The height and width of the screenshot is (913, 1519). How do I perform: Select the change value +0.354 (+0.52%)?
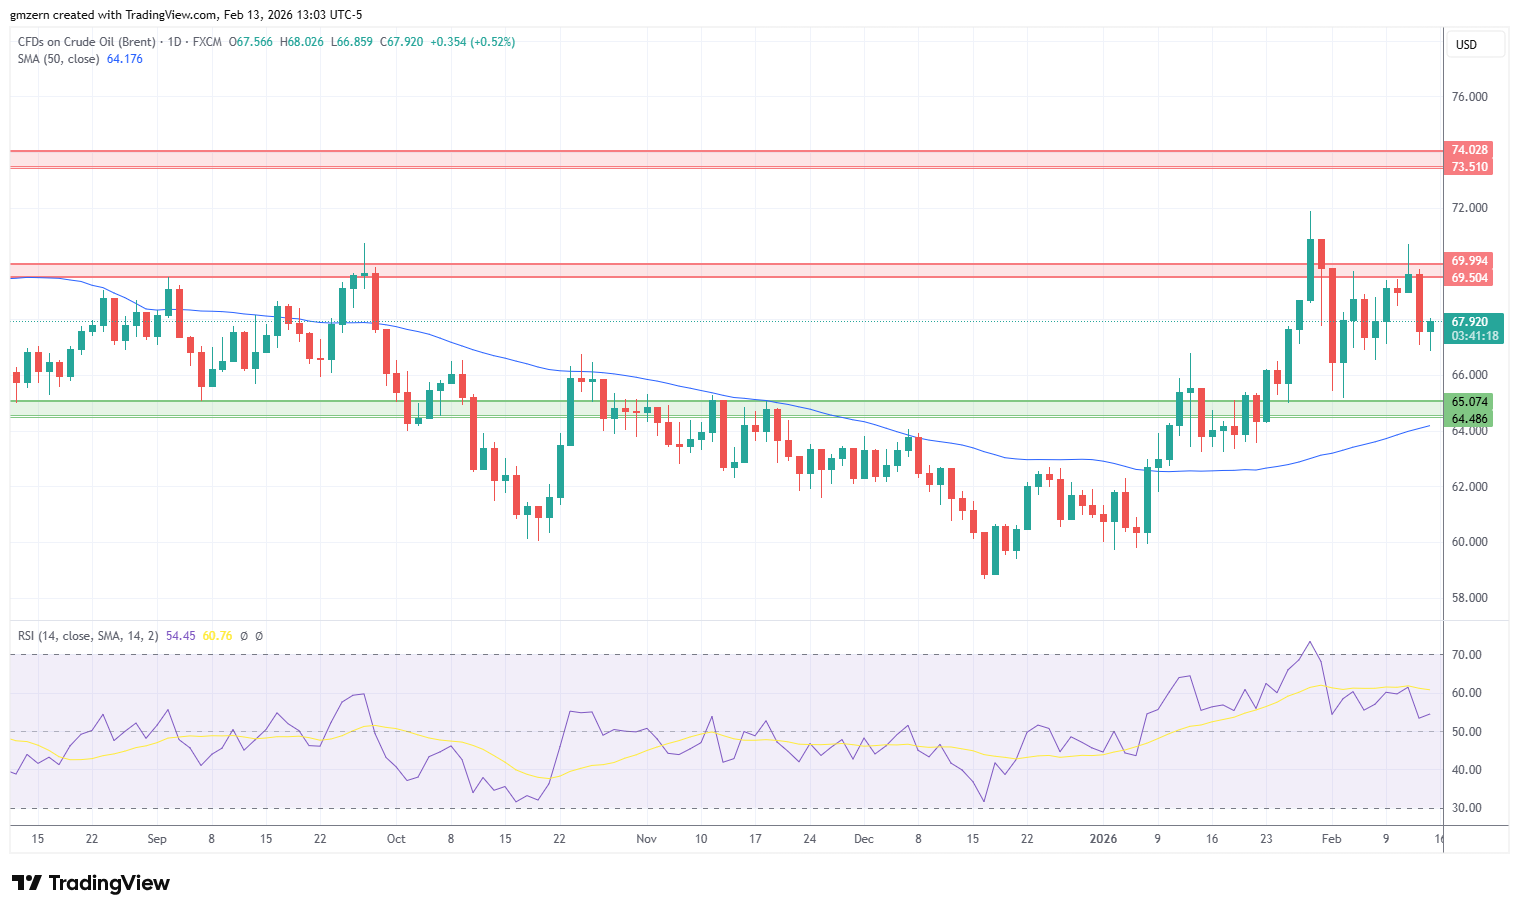473,42
